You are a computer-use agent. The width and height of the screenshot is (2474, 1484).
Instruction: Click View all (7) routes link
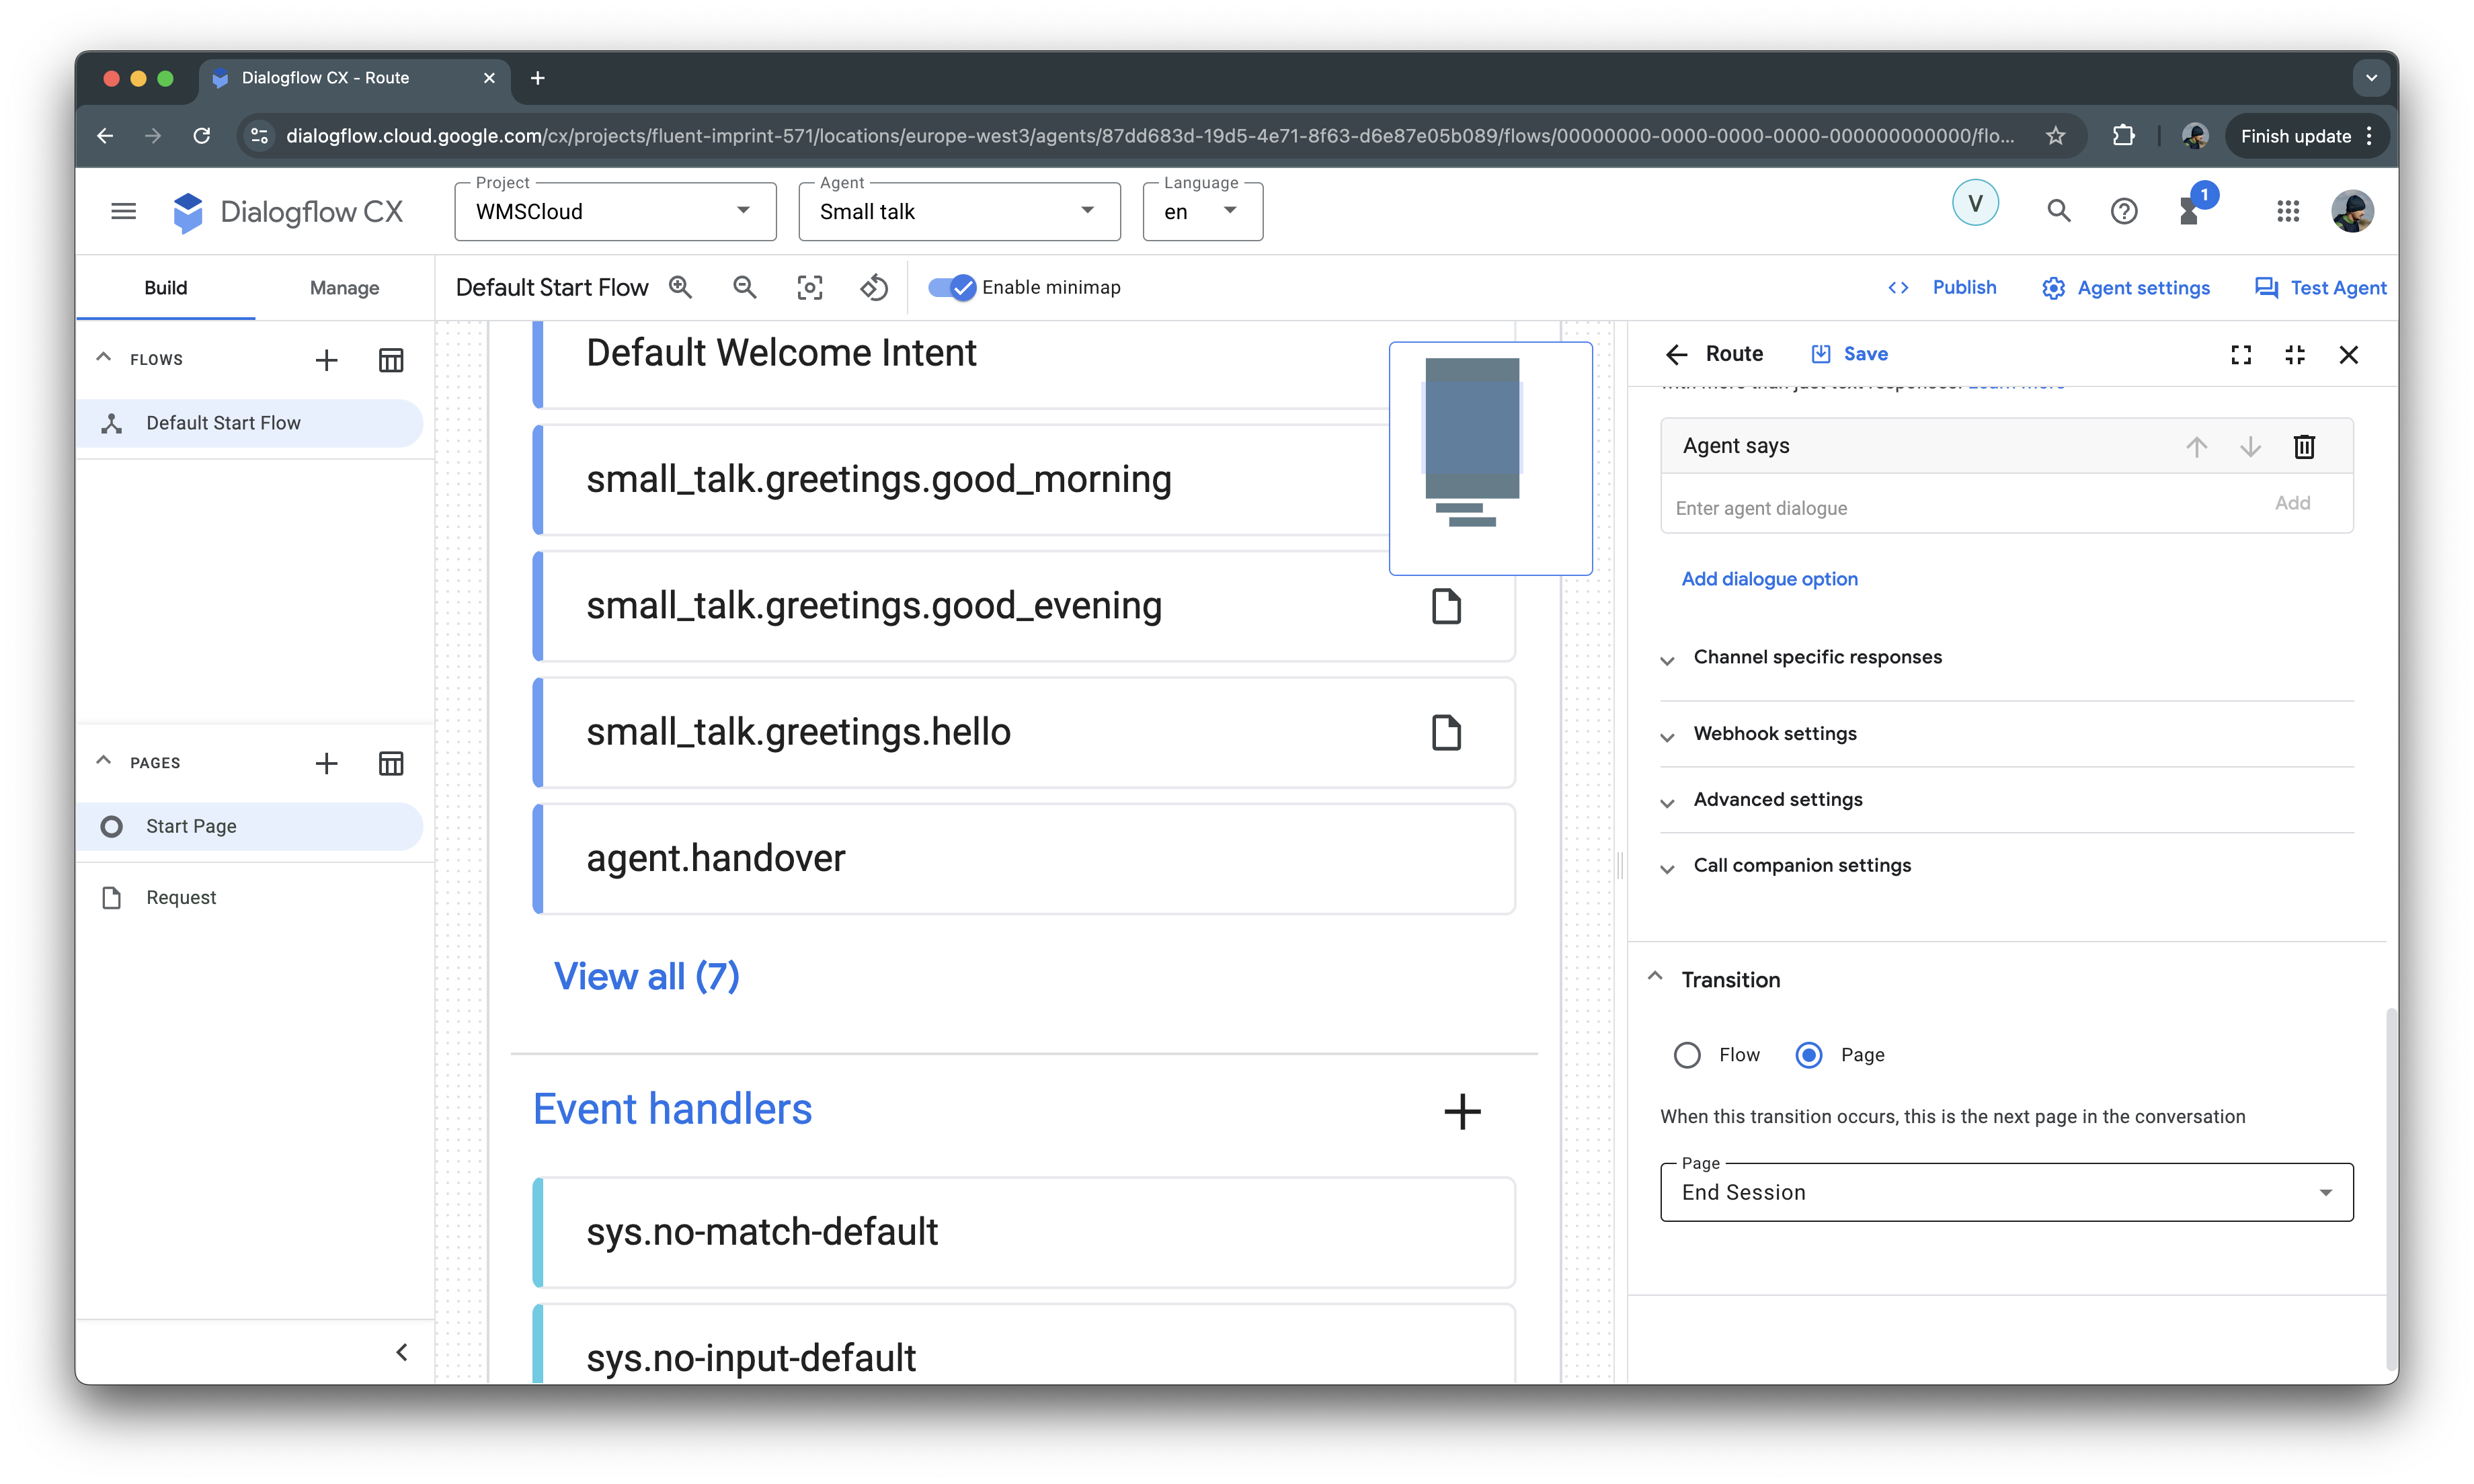click(x=647, y=976)
